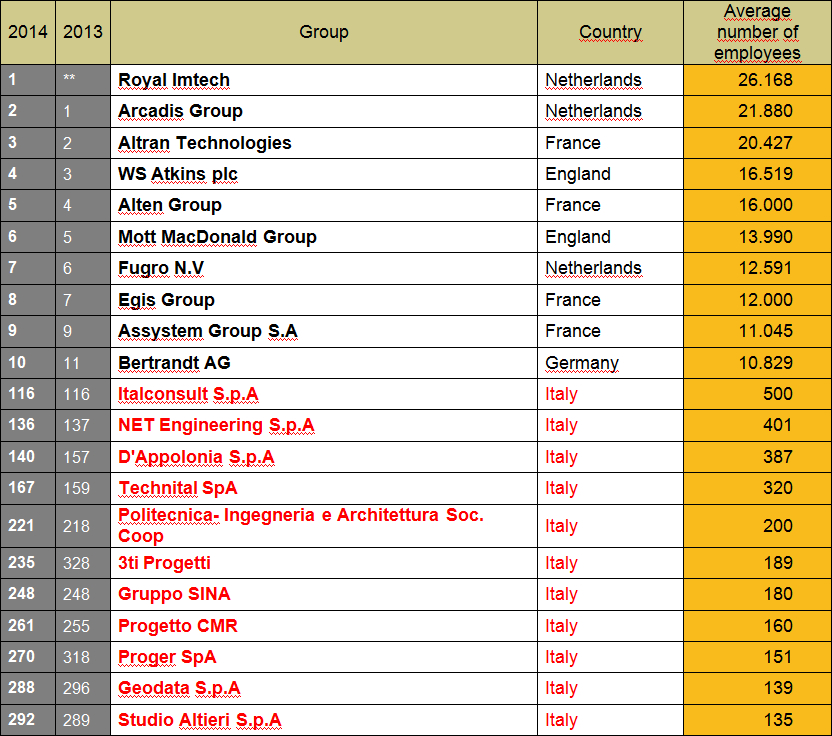Click the 'Italconsult S.p.A' cell

pyautogui.click(x=324, y=394)
